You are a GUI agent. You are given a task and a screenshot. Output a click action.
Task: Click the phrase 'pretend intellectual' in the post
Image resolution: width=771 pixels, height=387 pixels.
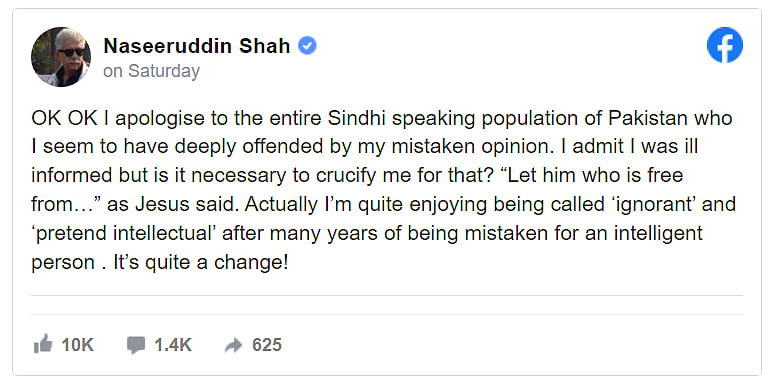coord(125,233)
